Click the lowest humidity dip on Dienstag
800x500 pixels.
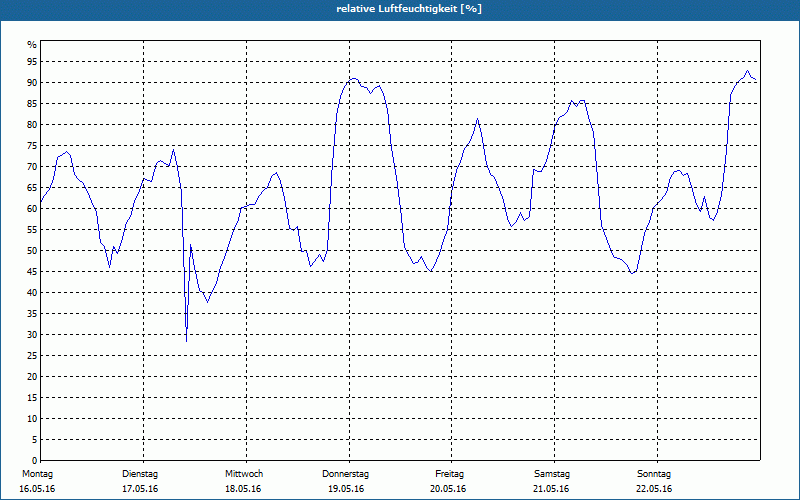click(x=186, y=341)
